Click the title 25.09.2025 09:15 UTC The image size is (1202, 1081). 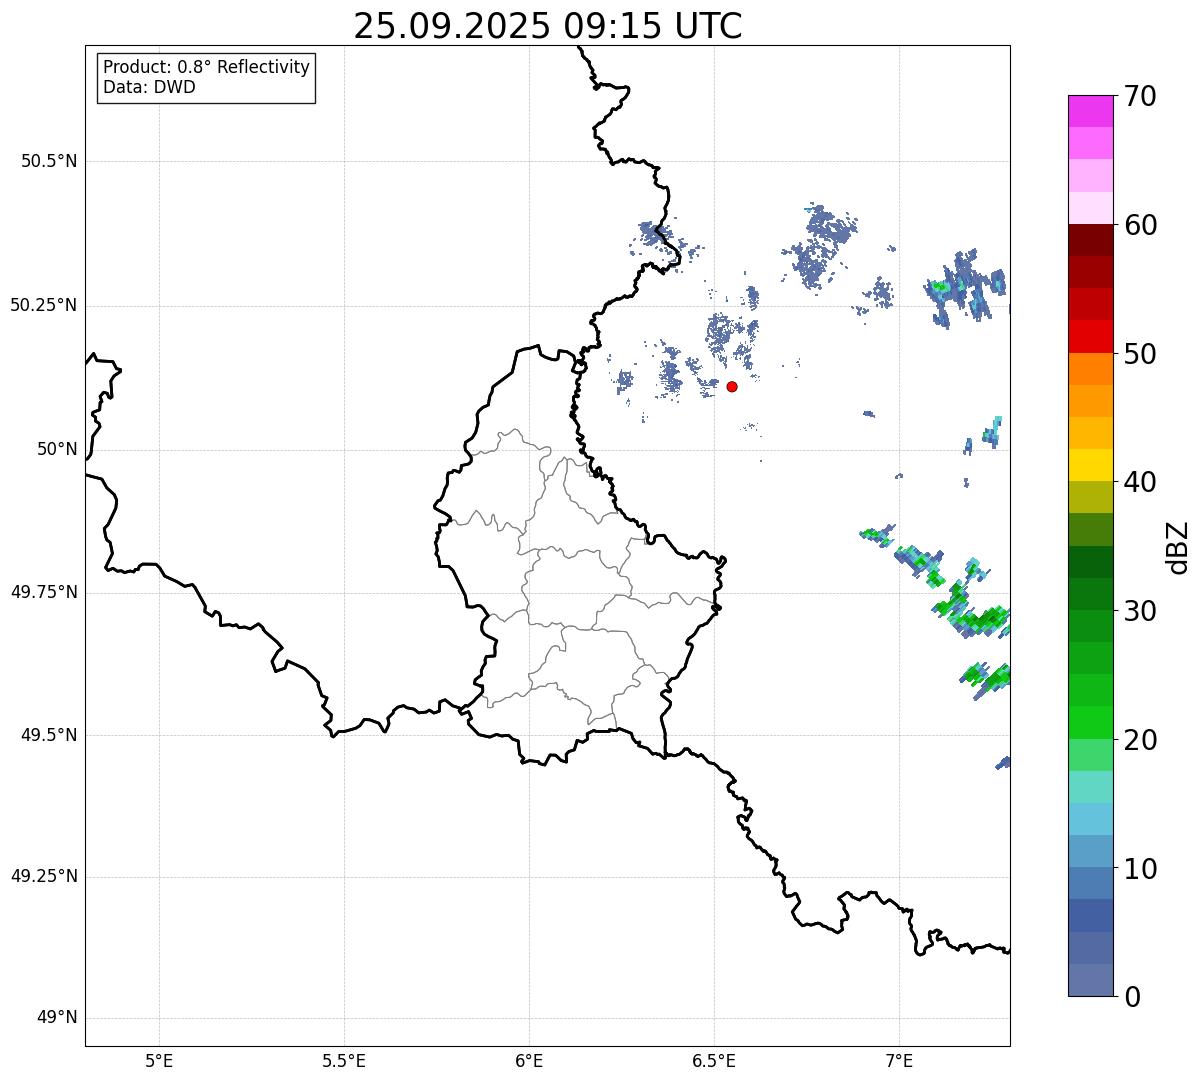[548, 26]
